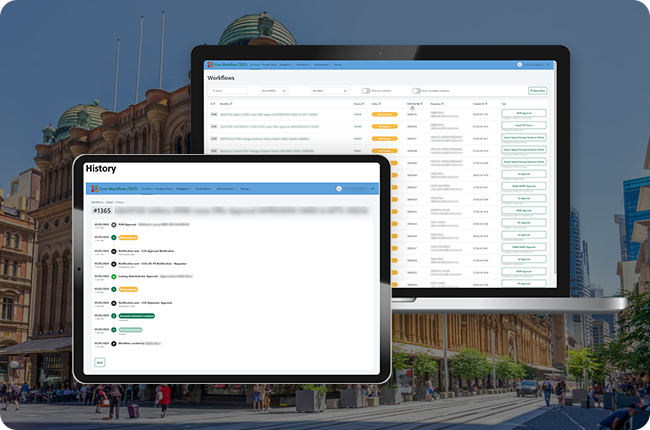The width and height of the screenshot is (650, 430).
Task: Open Workflows tab in laptop navigation bar
Action: pyautogui.click(x=255, y=65)
